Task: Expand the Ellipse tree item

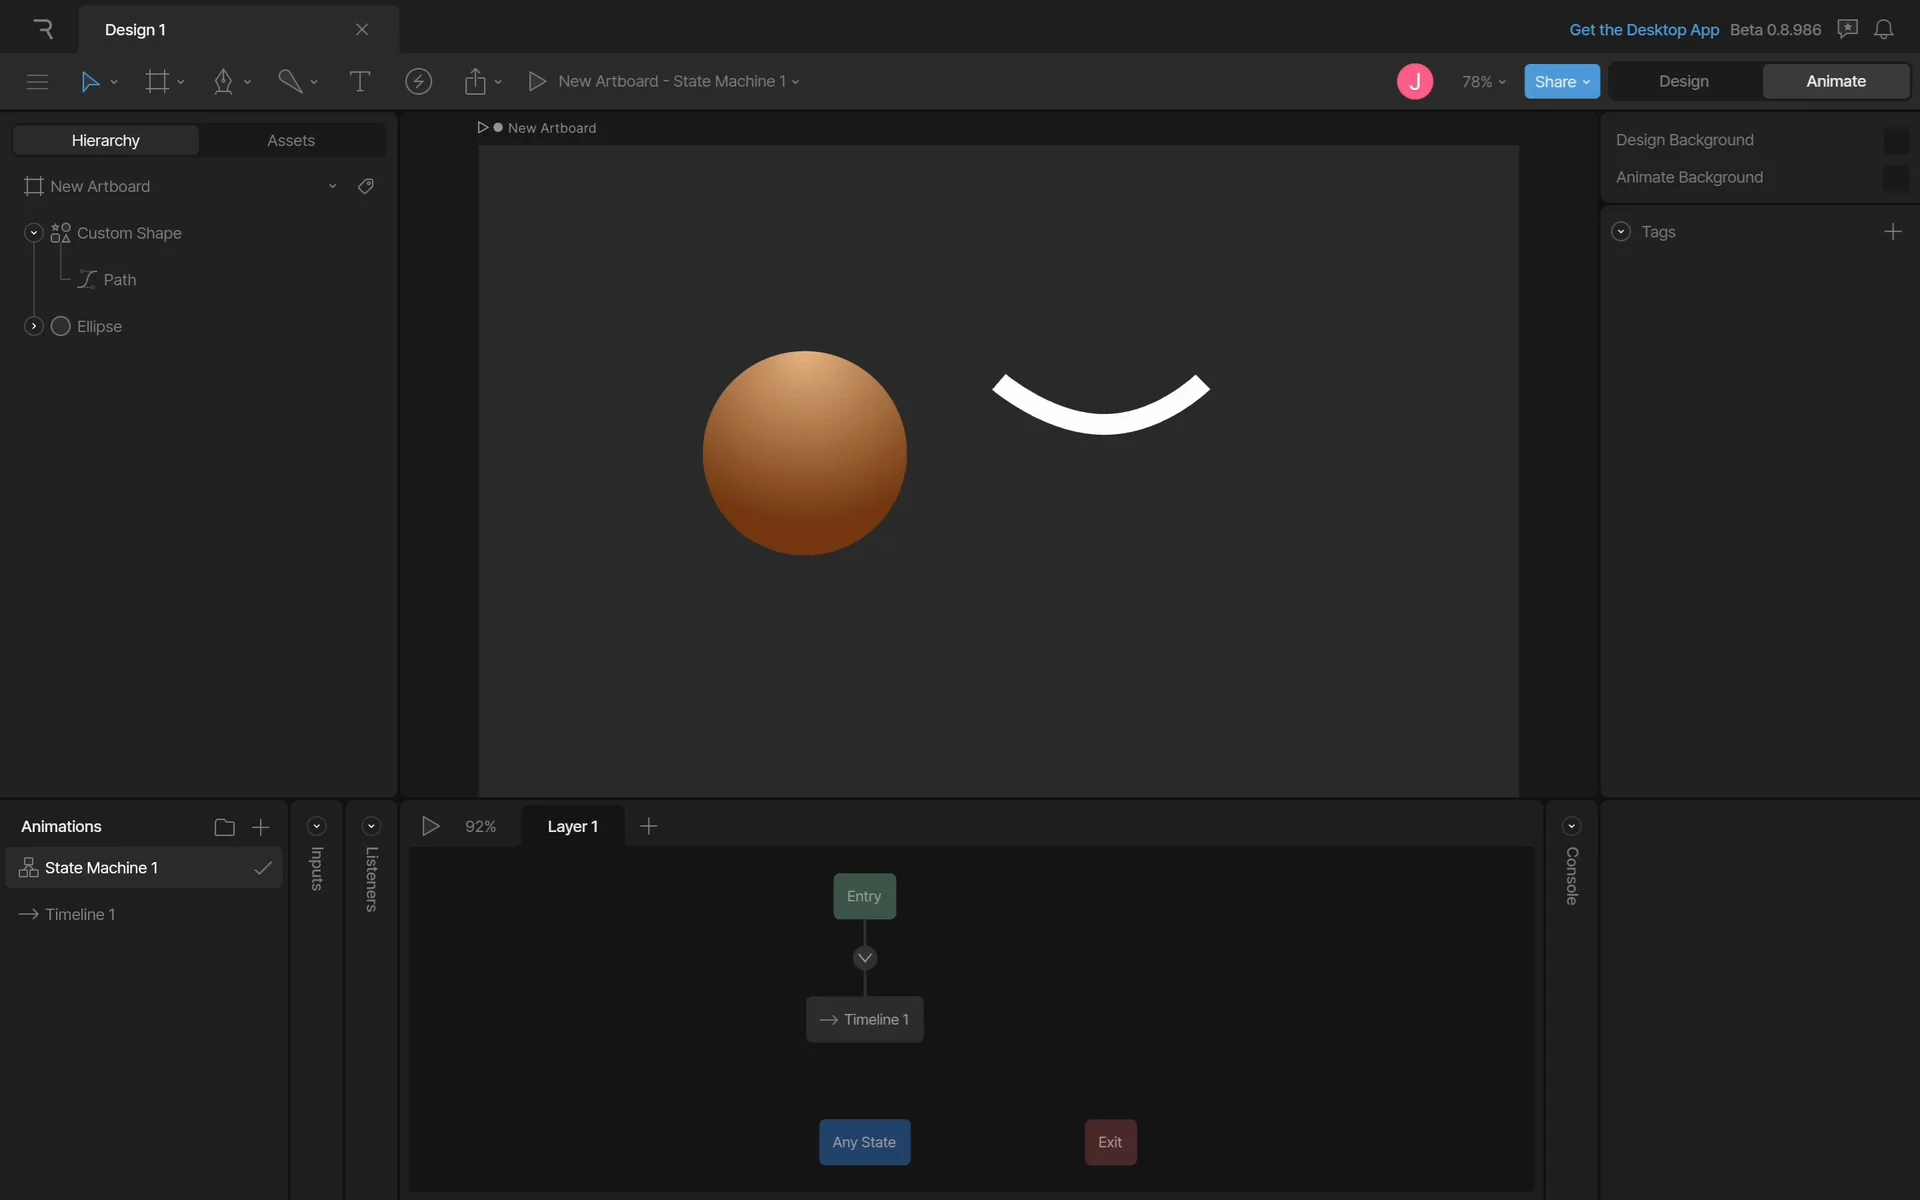Action: (33, 326)
